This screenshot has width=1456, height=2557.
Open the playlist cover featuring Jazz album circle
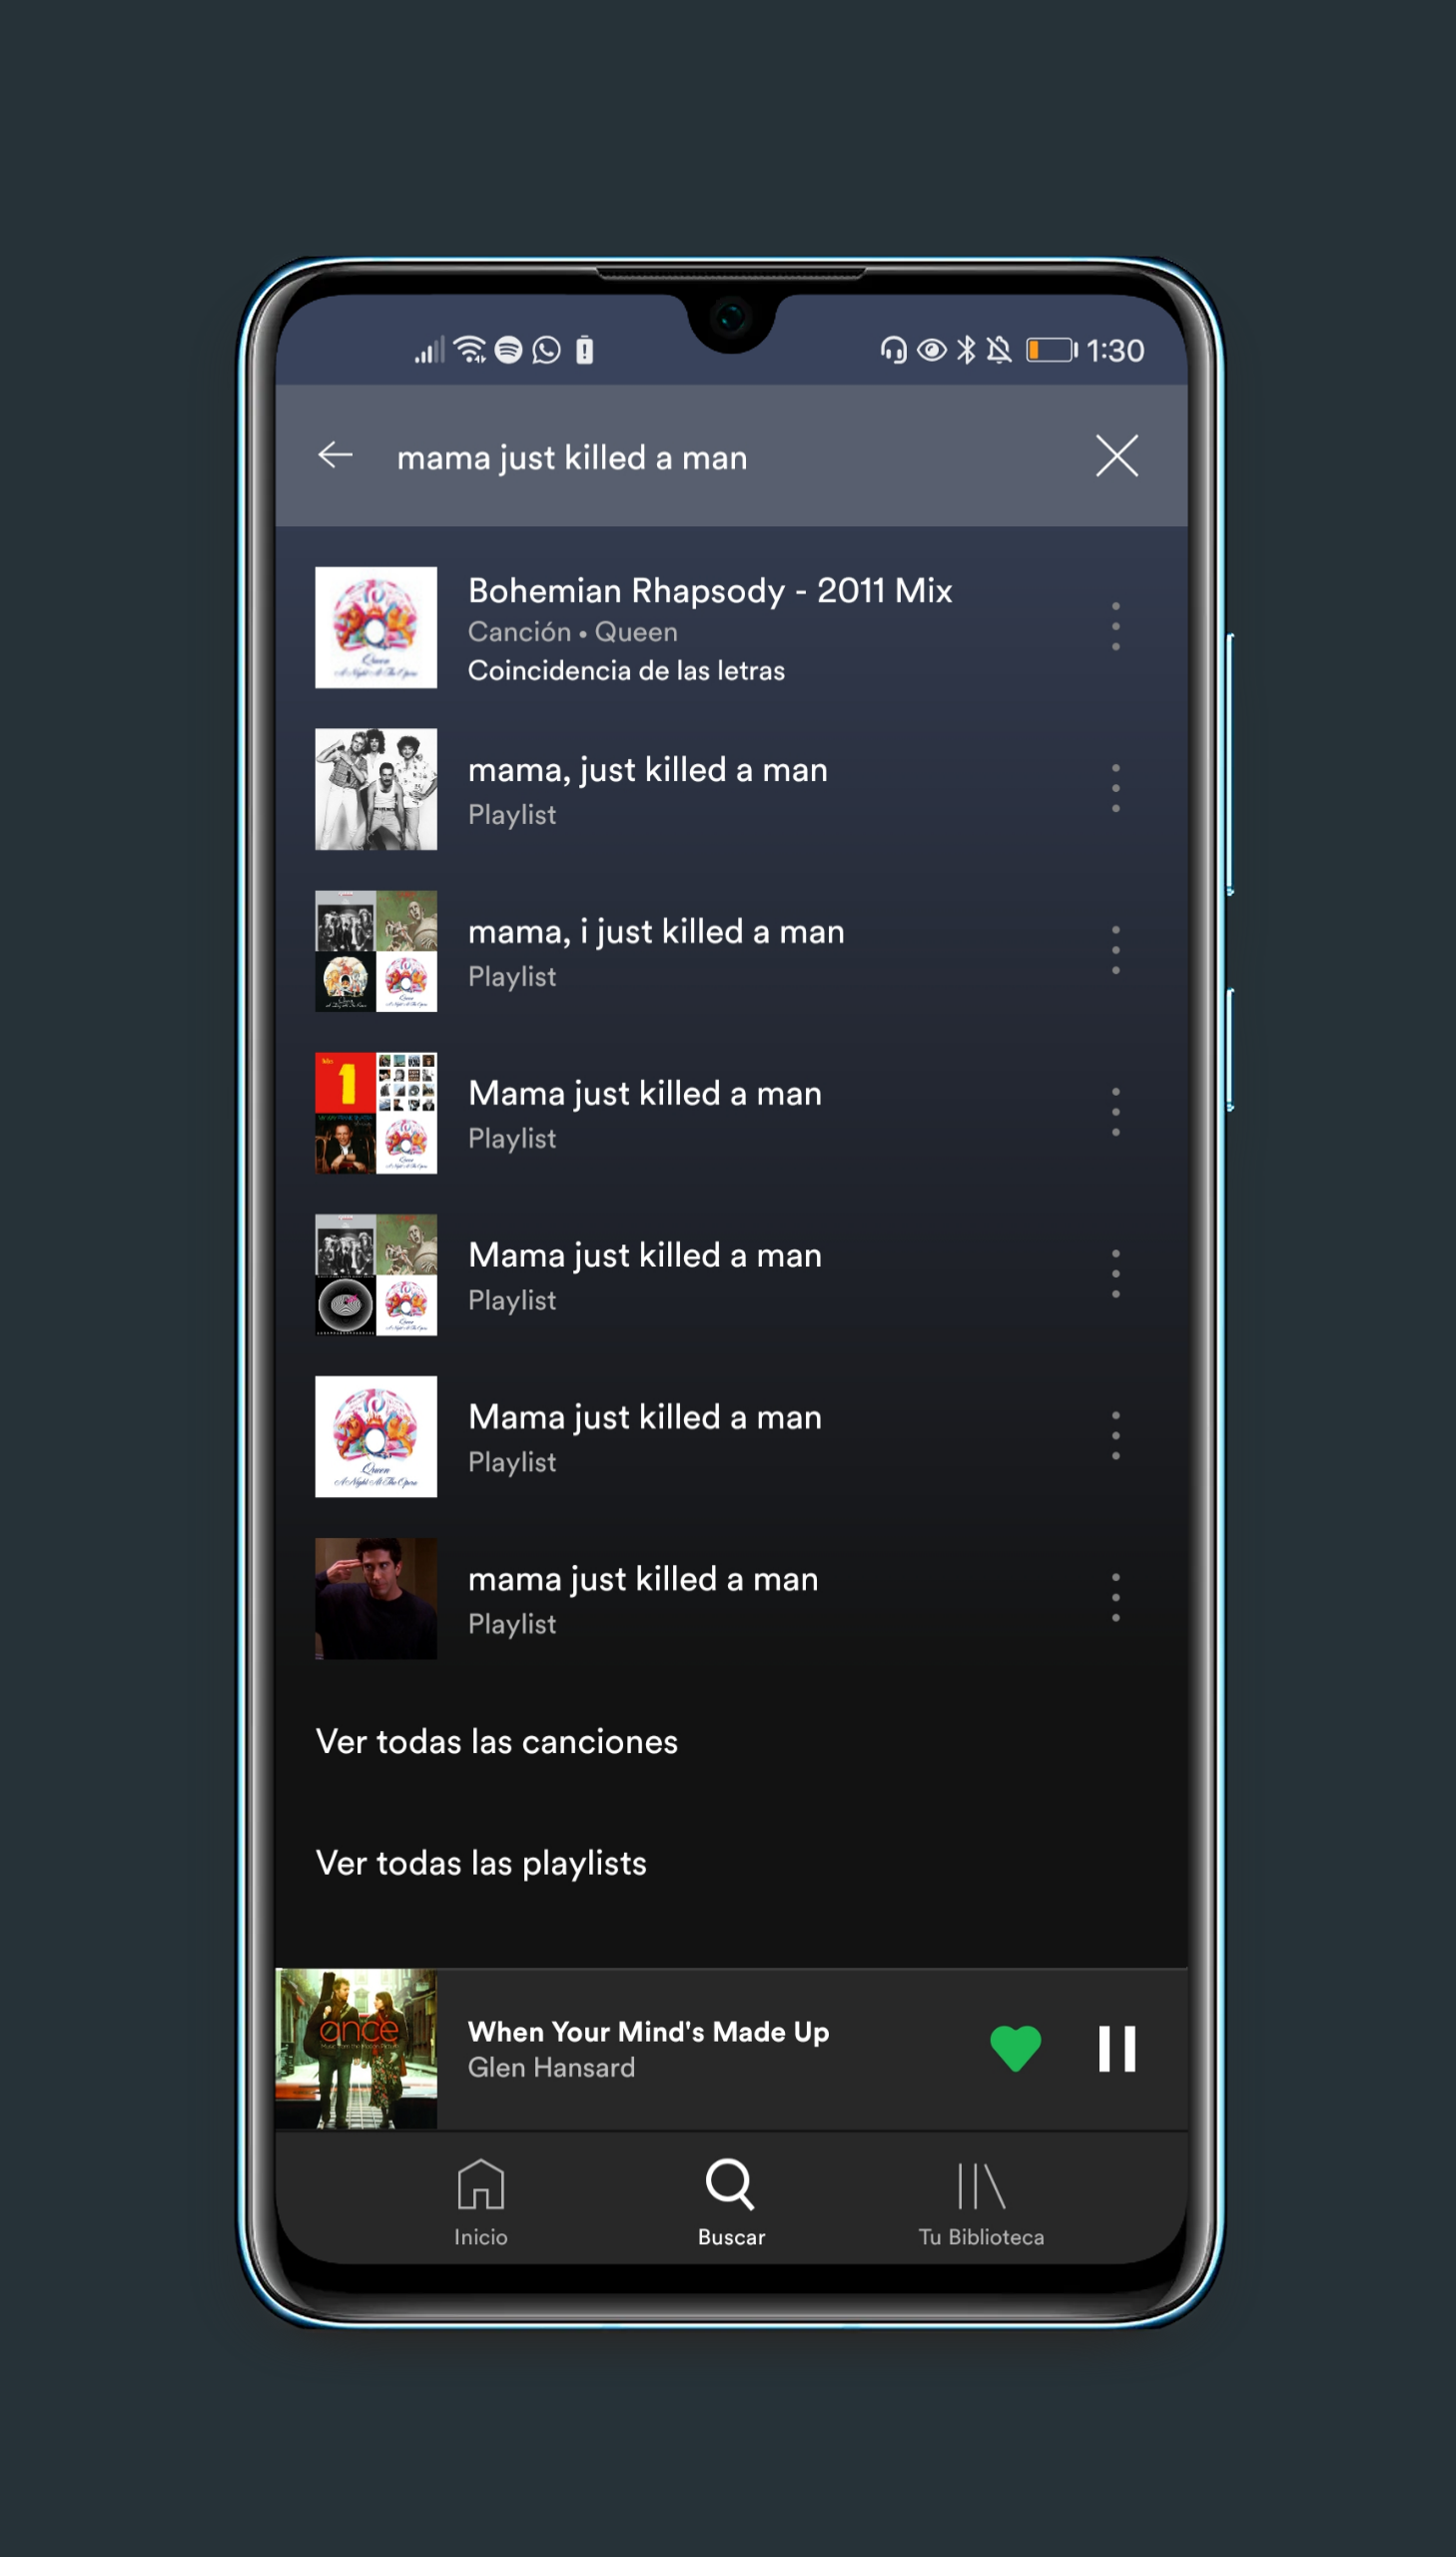376,1275
